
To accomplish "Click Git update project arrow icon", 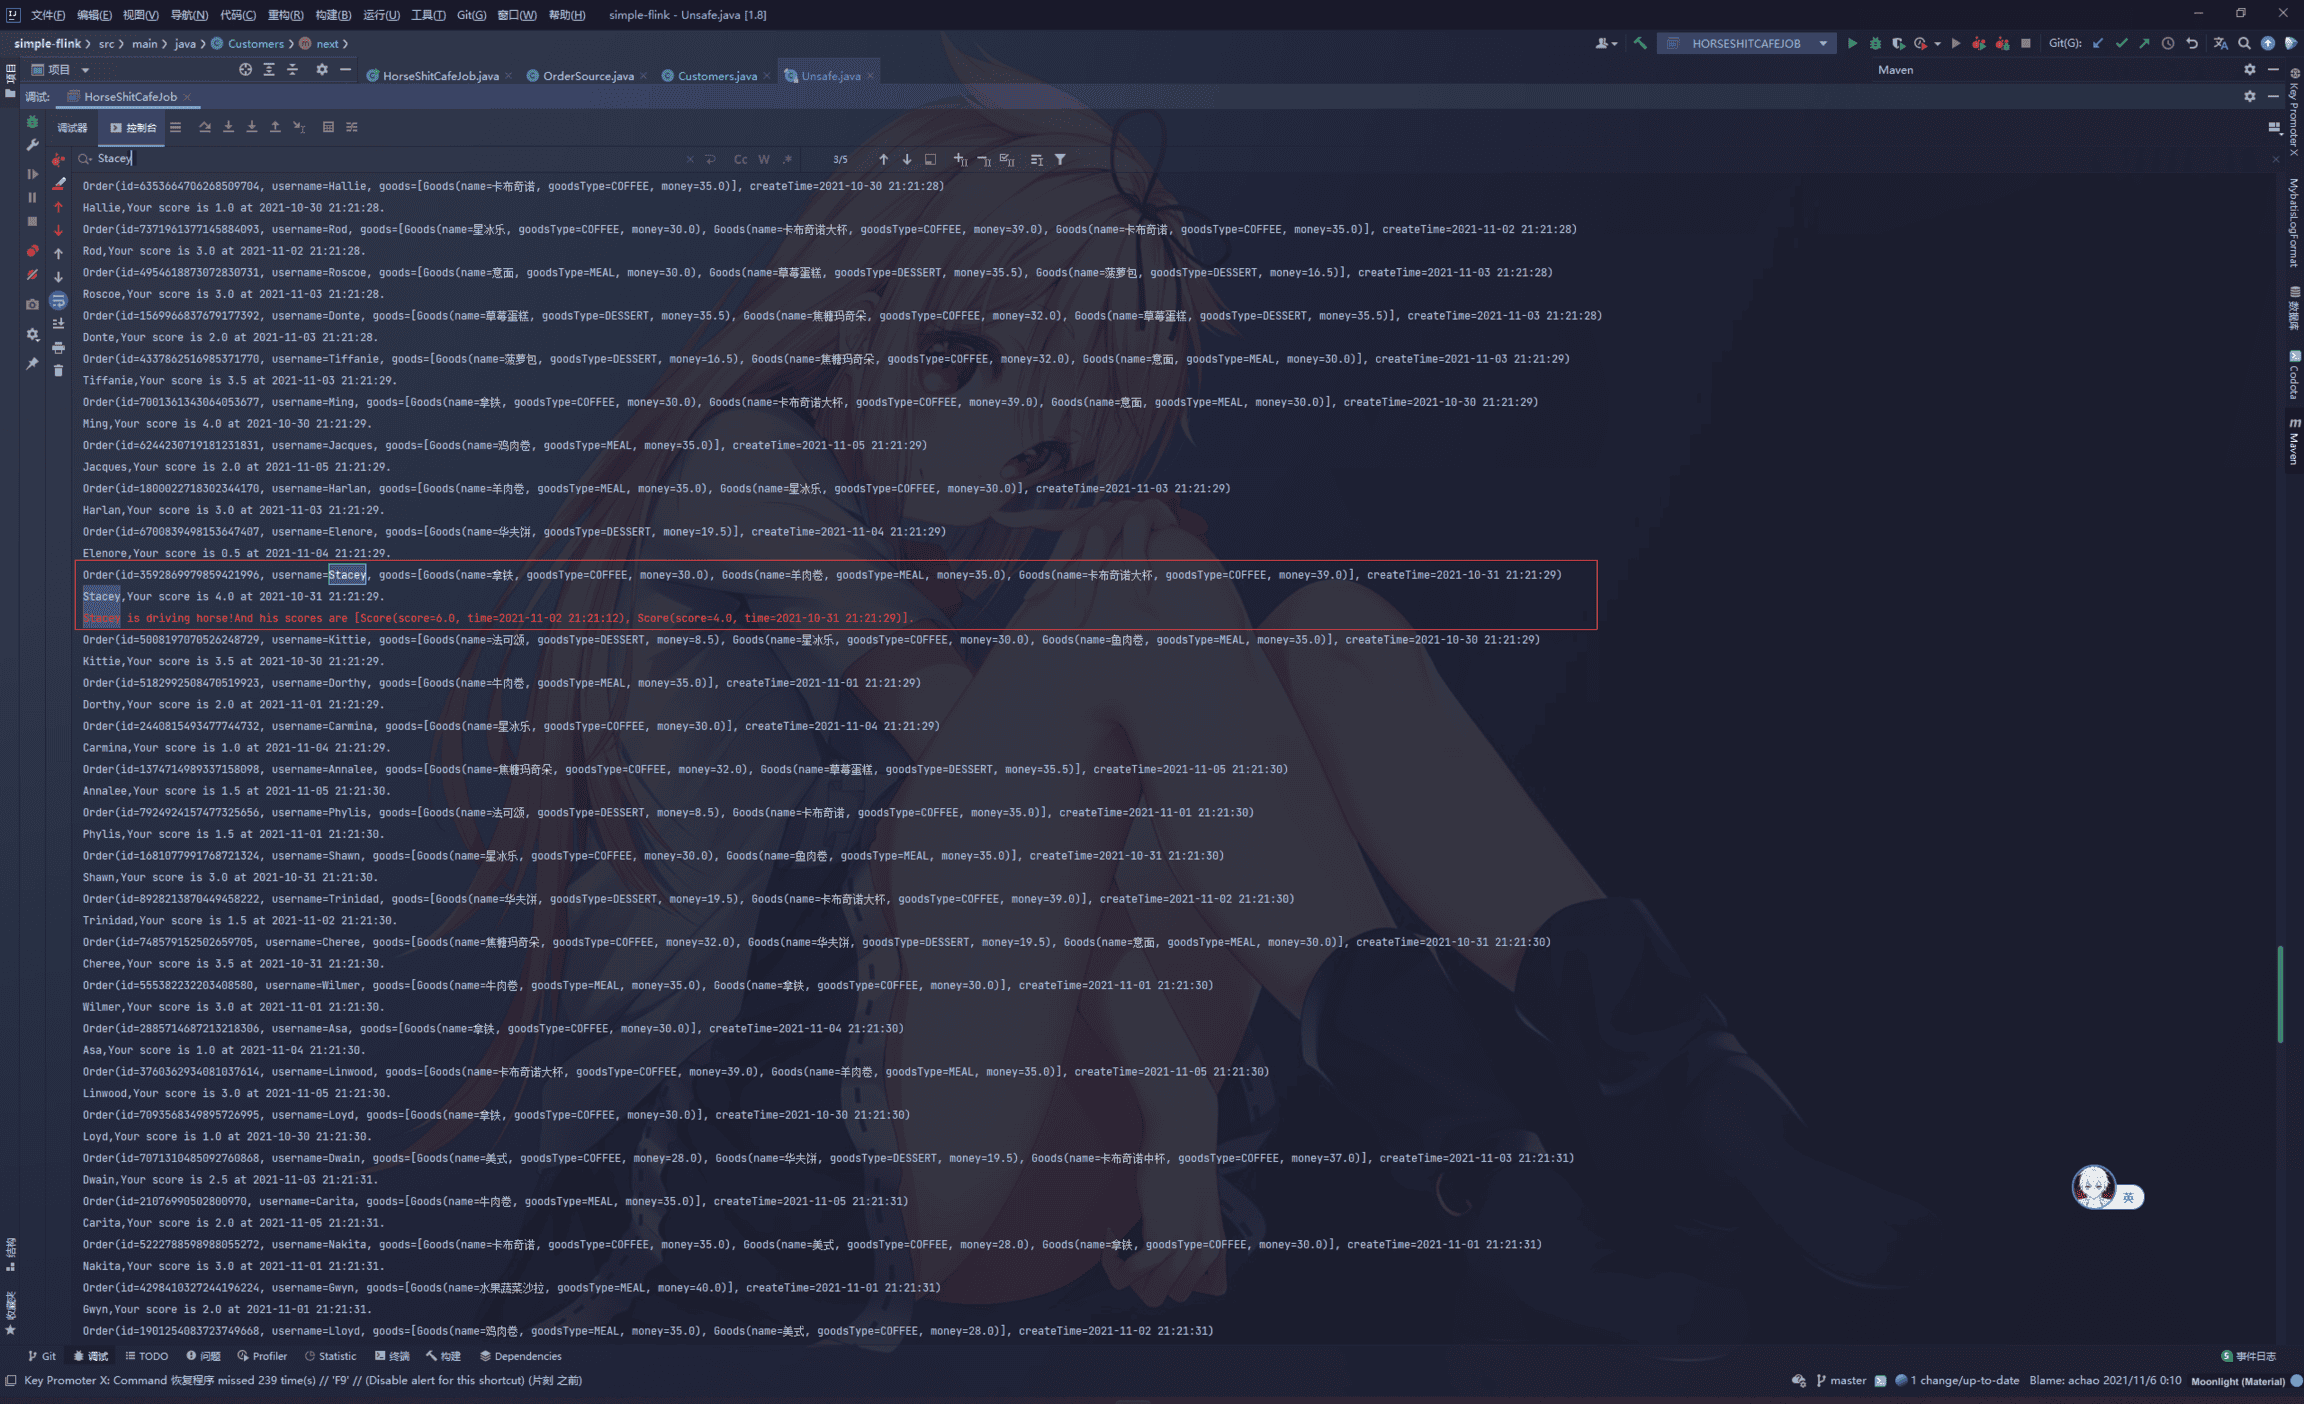I will [x=2098, y=43].
